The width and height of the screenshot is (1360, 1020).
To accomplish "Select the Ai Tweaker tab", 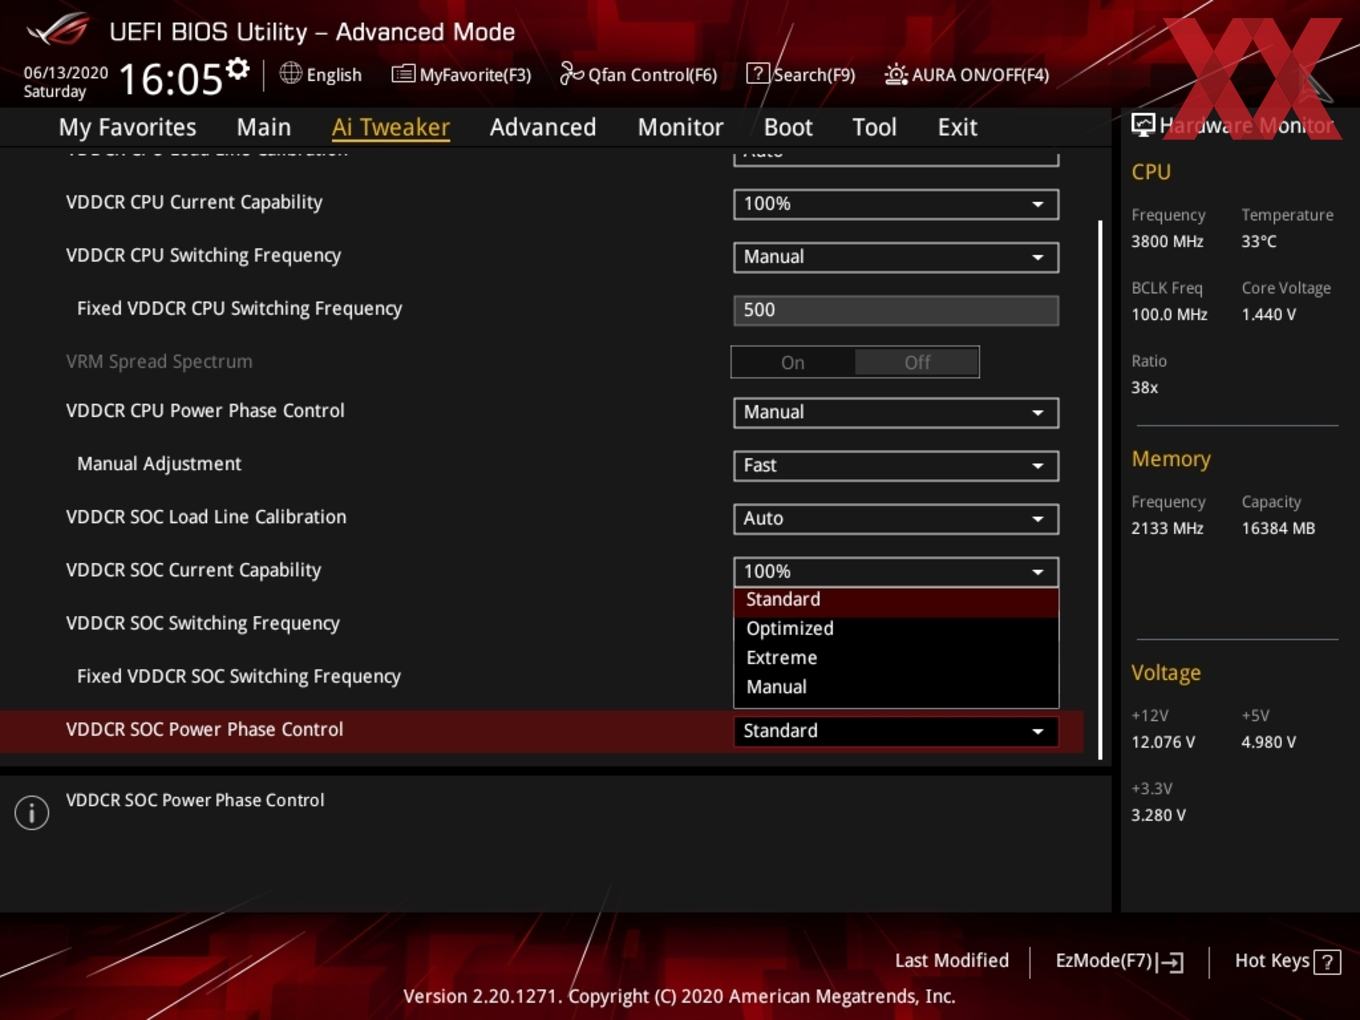I will click(x=391, y=127).
